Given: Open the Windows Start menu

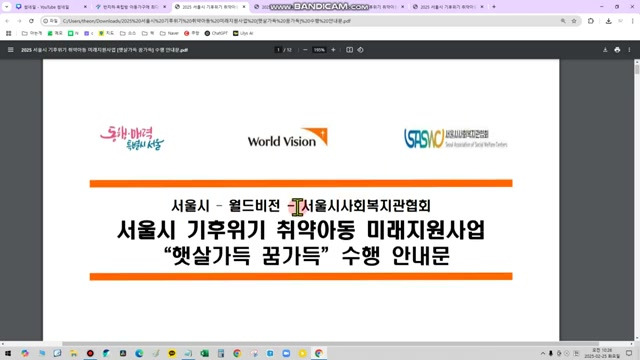Looking at the screenshot, I should click(x=8, y=353).
